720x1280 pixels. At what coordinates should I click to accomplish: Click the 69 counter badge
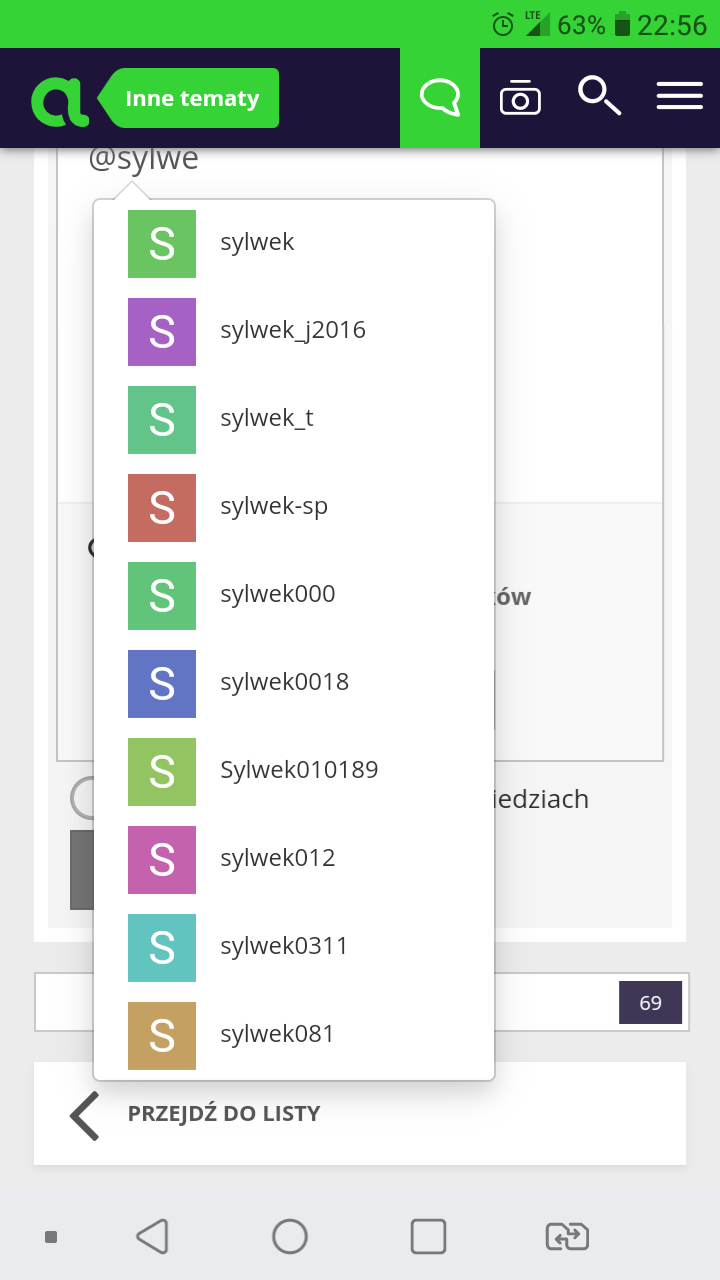[650, 1003]
